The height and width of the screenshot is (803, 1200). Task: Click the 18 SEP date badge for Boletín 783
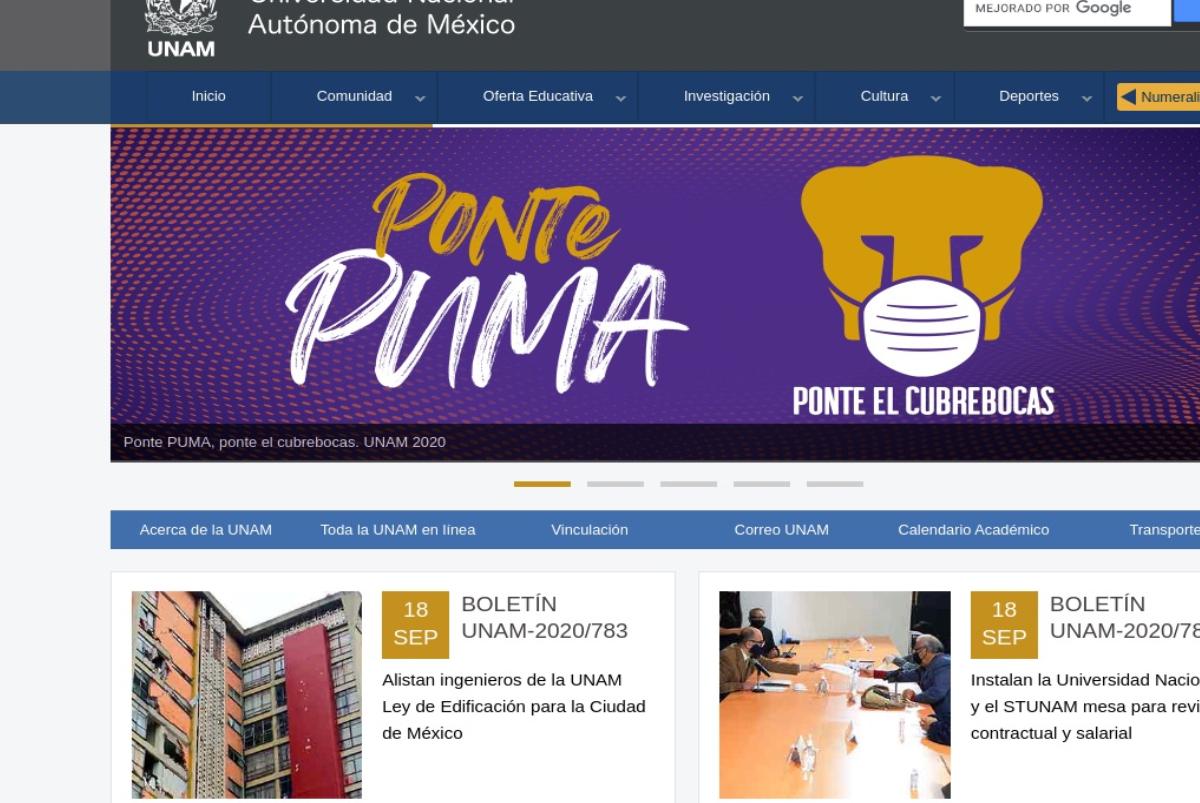415,624
